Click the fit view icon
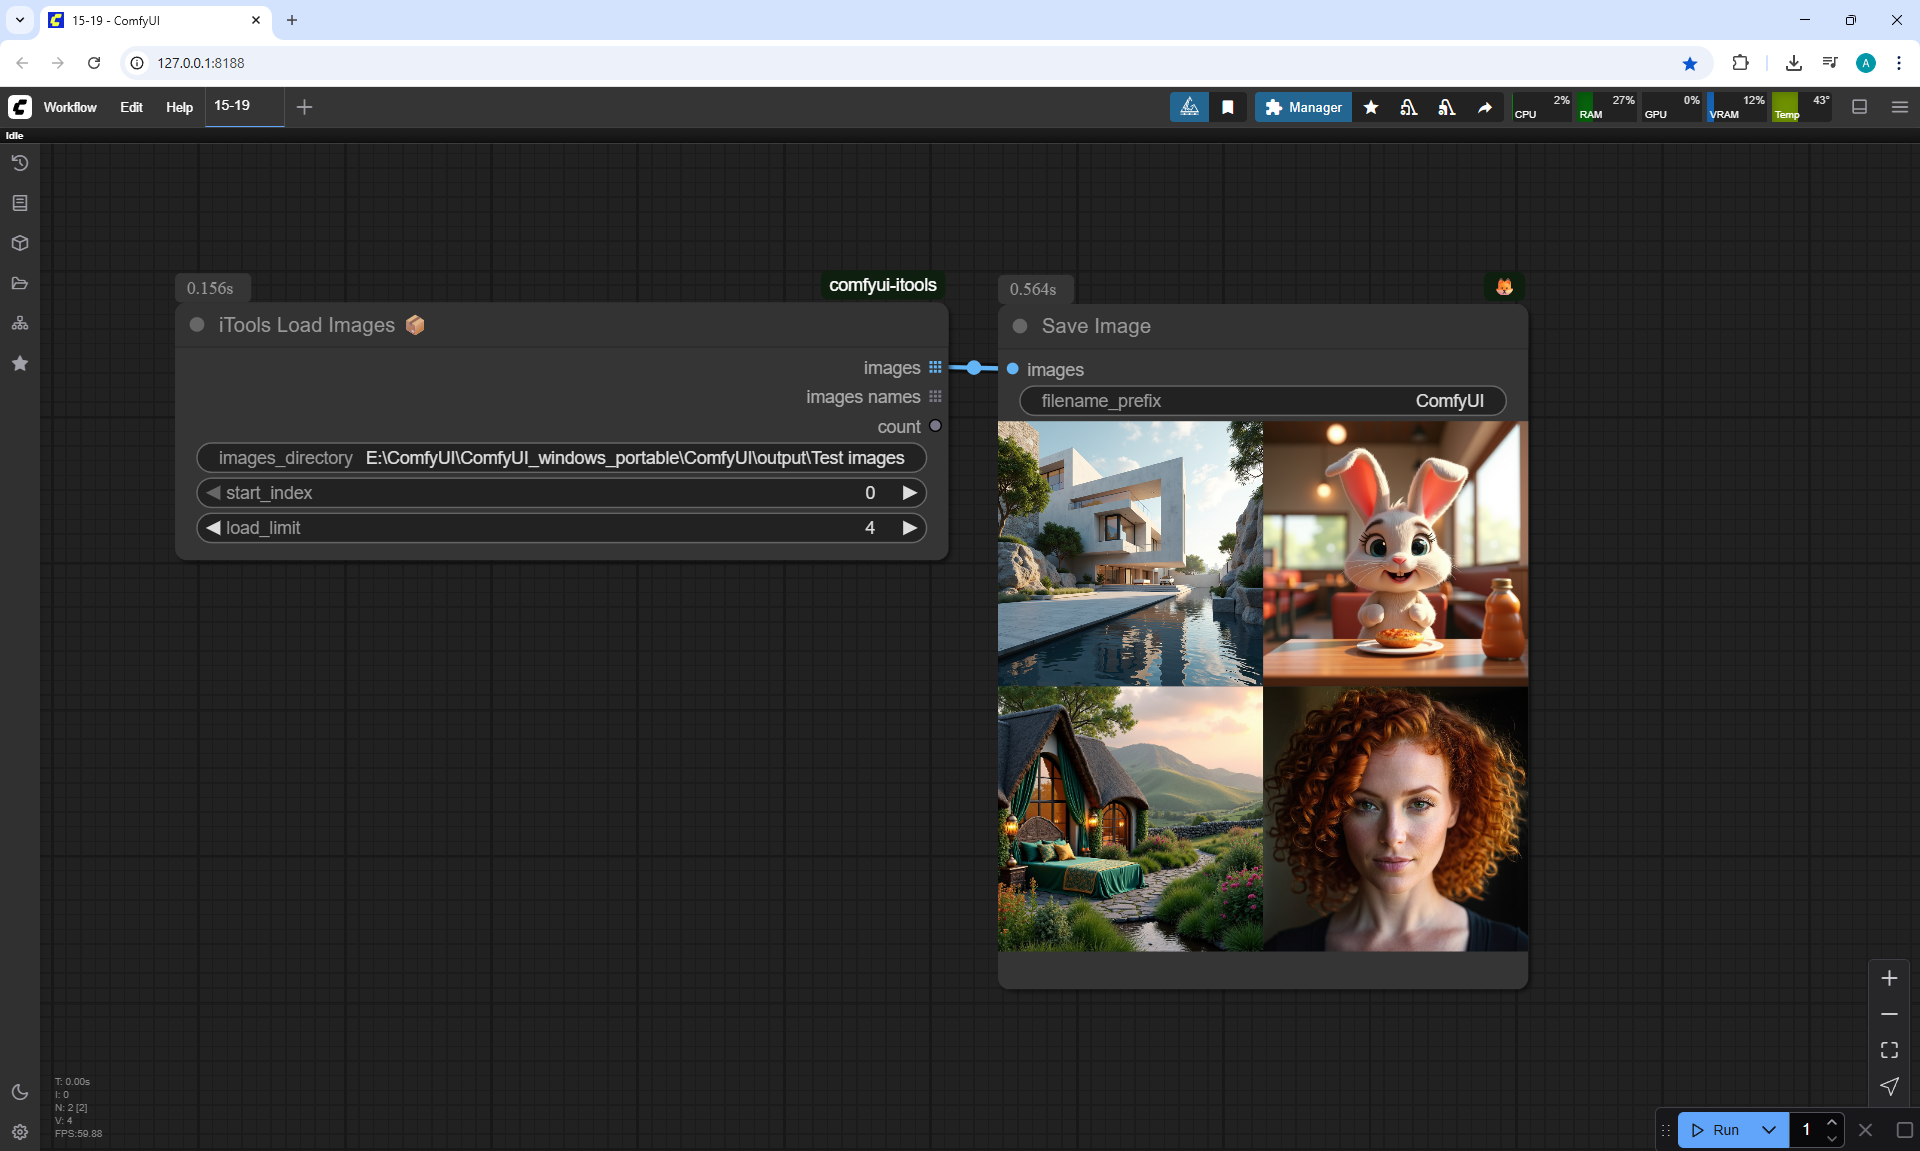The width and height of the screenshot is (1920, 1151). tap(1889, 1050)
